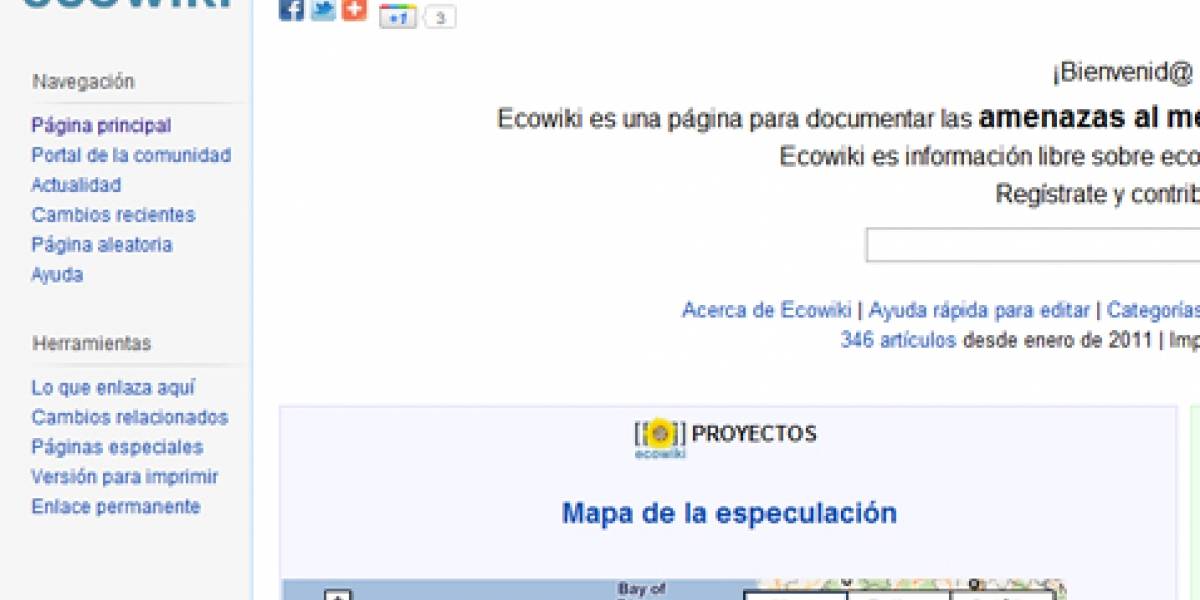Open the Ayuda link in navigation
Viewport: 1200px width, 600px height.
tap(57, 275)
